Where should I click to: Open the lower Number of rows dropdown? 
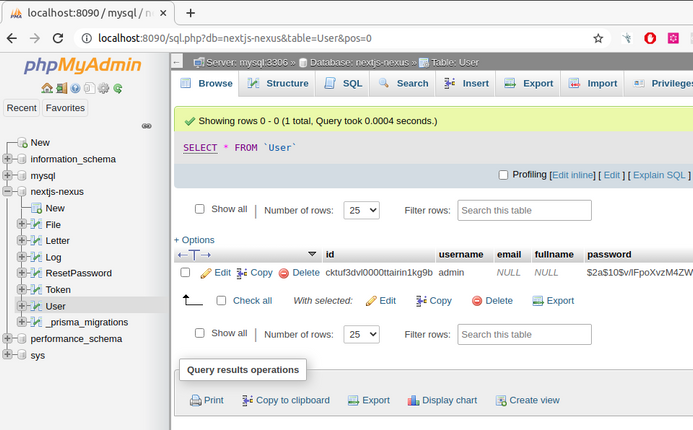[362, 335]
